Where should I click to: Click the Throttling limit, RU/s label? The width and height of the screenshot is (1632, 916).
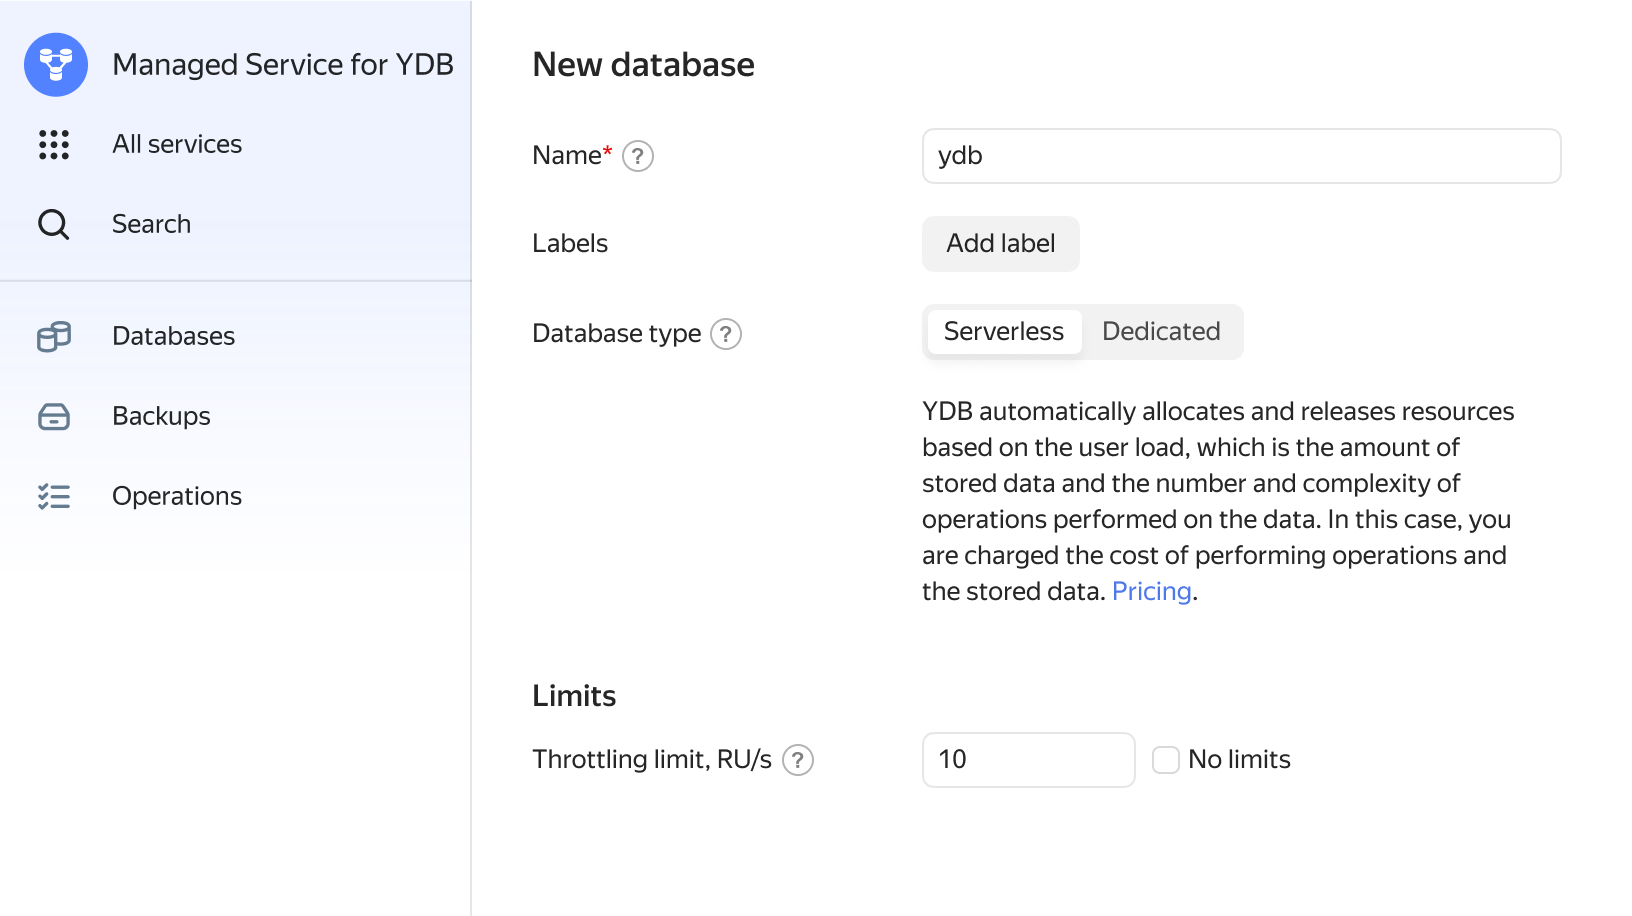pyautogui.click(x=652, y=760)
